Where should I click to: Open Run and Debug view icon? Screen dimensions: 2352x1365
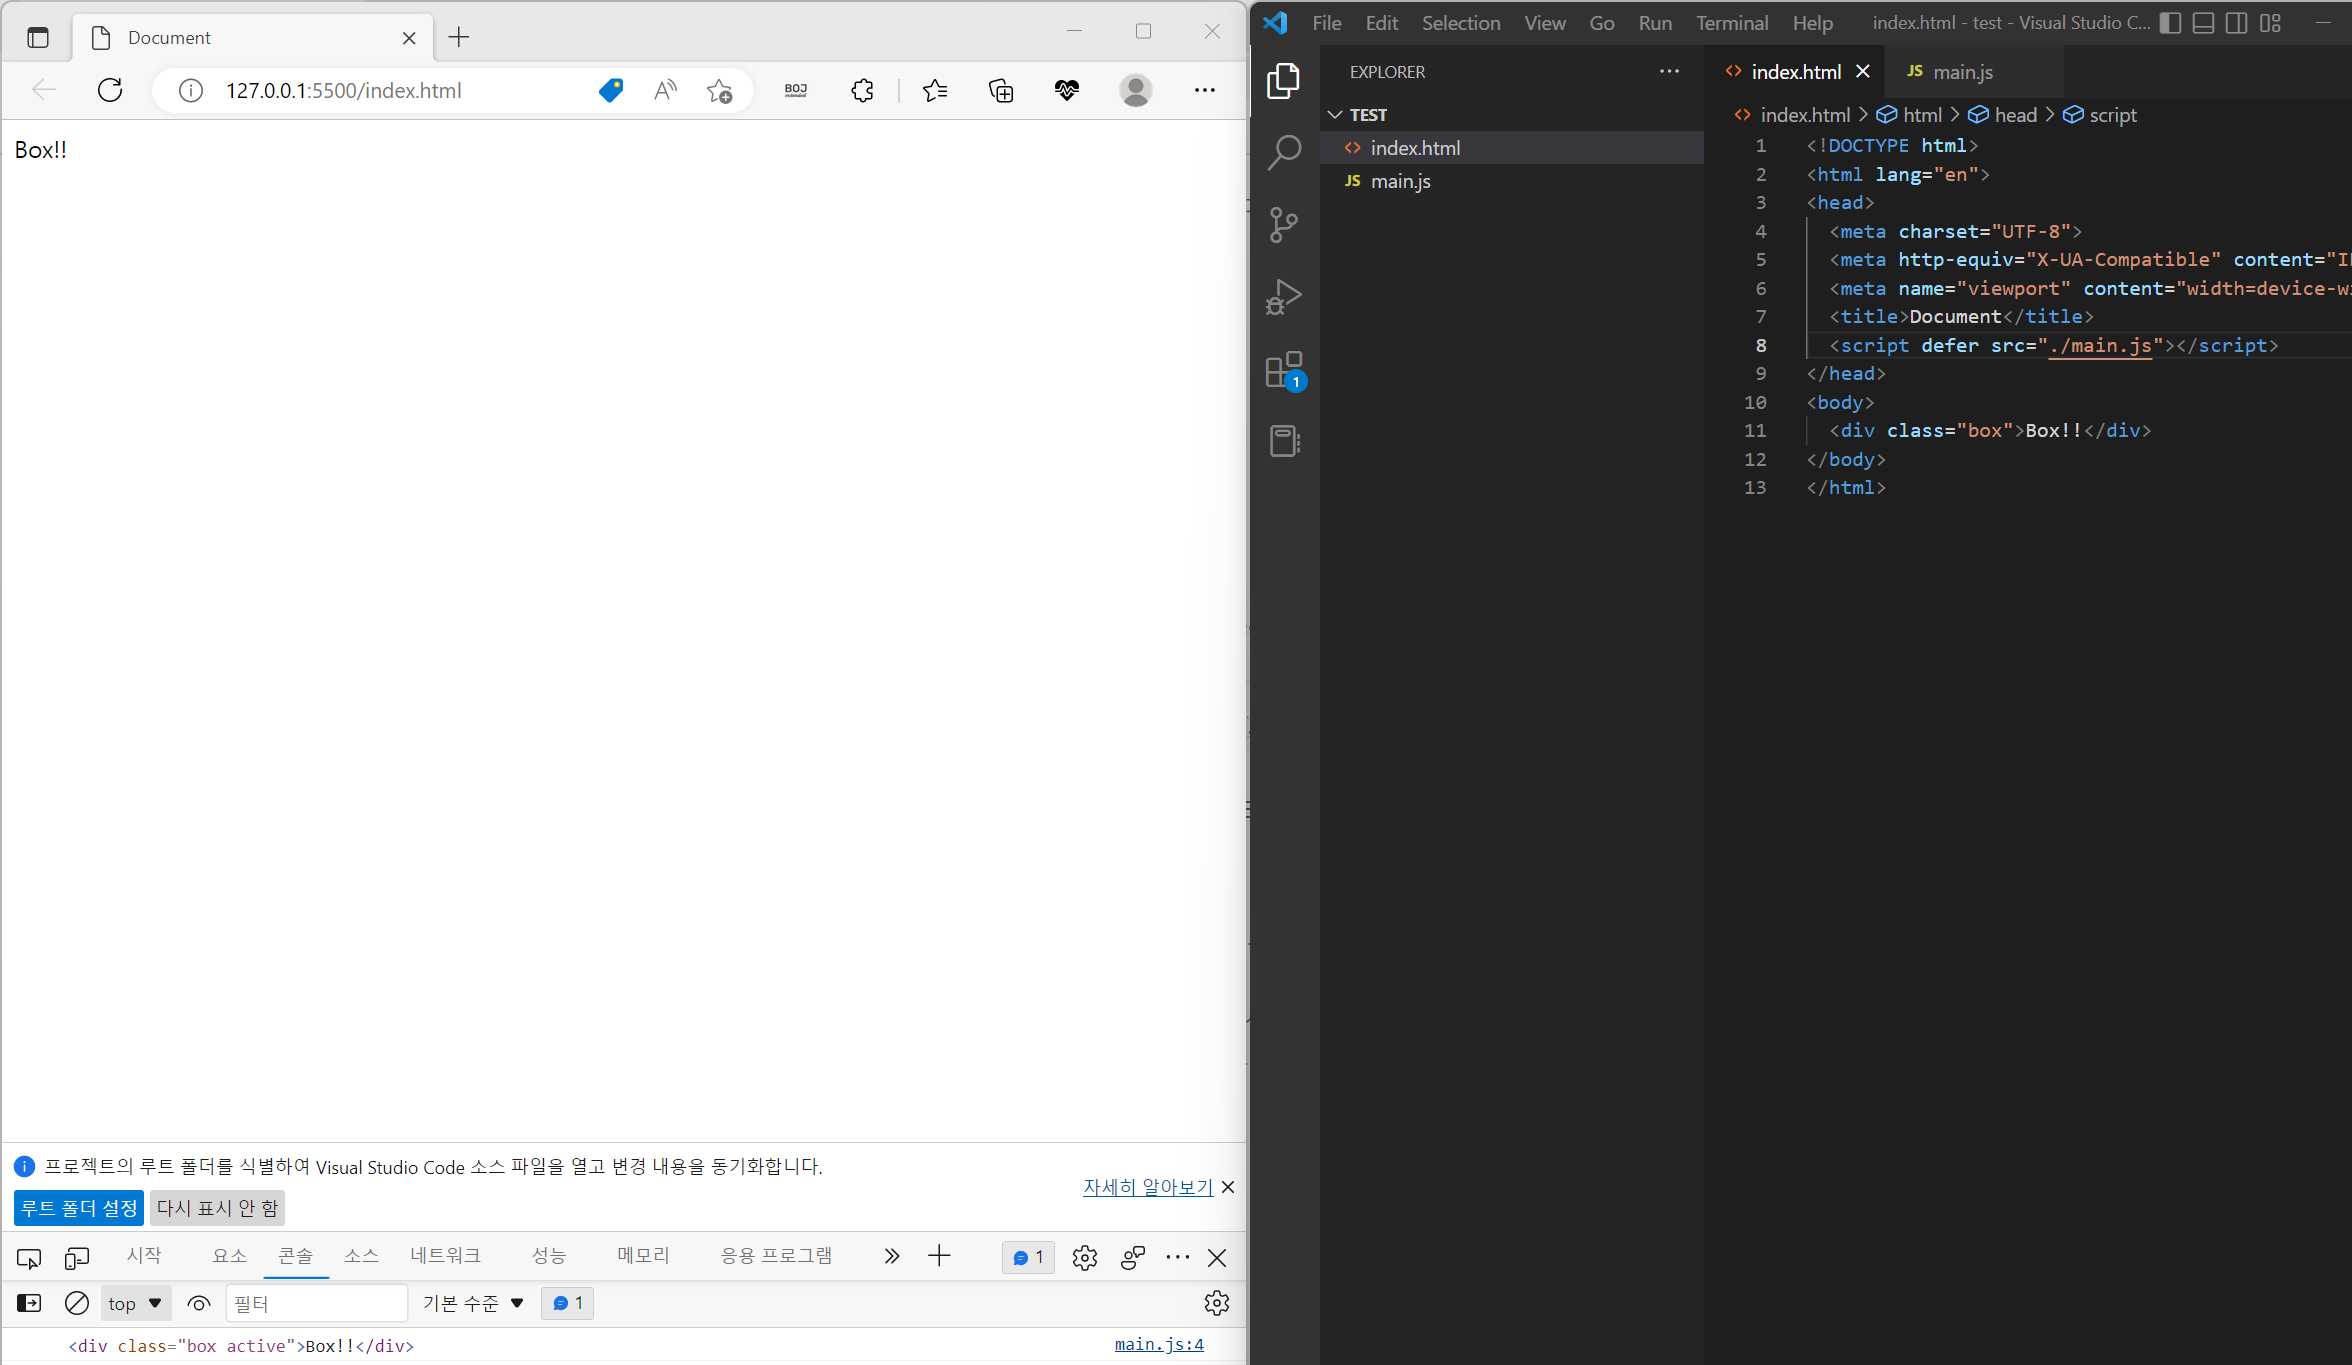click(1284, 297)
